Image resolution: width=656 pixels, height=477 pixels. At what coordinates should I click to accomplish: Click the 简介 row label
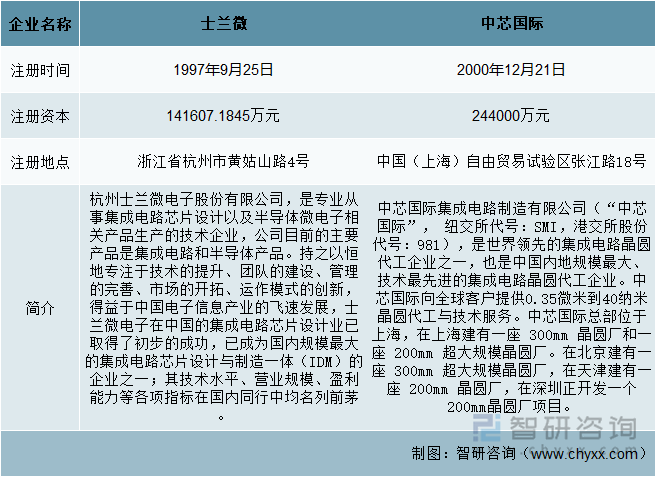40,308
